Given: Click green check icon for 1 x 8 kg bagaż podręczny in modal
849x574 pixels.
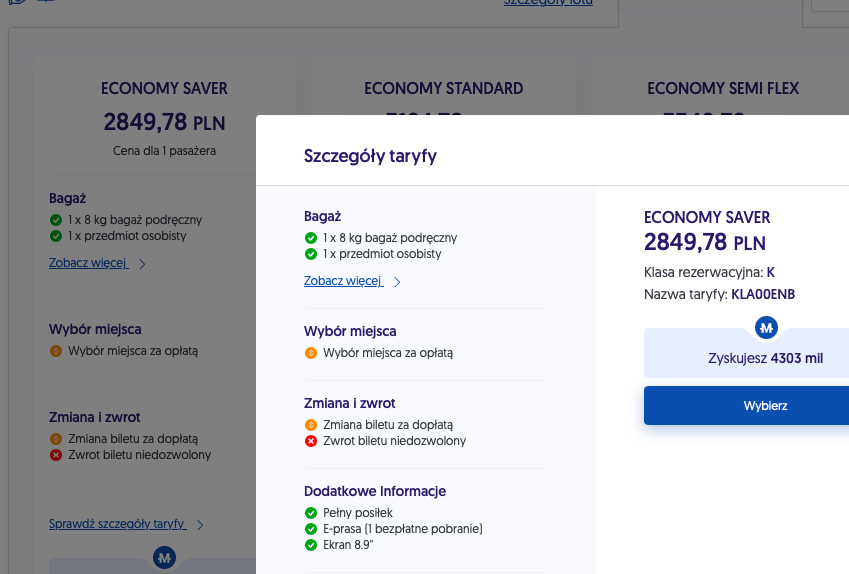Looking at the screenshot, I should pyautogui.click(x=311, y=238).
